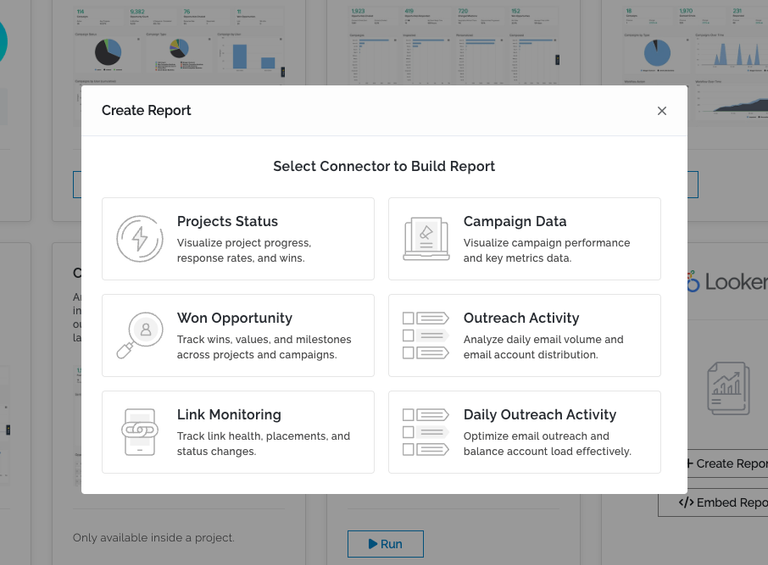This screenshot has width=768, height=565.
Task: Select the Projects Status connector title
Action: (x=227, y=221)
